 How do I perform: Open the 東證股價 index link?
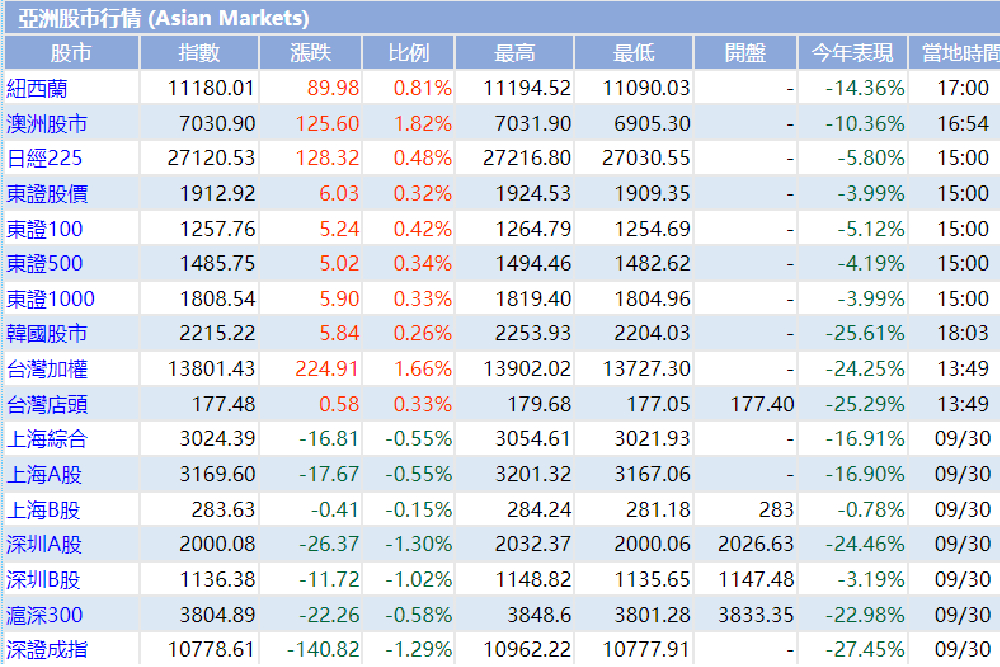point(47,193)
